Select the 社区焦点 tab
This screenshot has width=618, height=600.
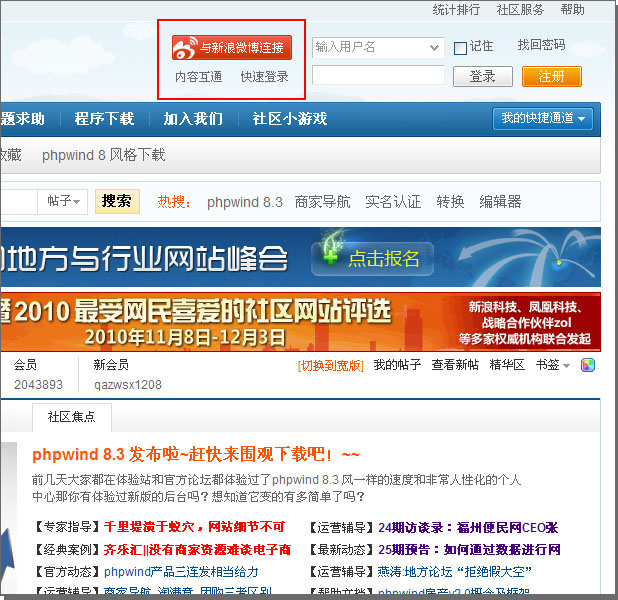tap(72, 417)
